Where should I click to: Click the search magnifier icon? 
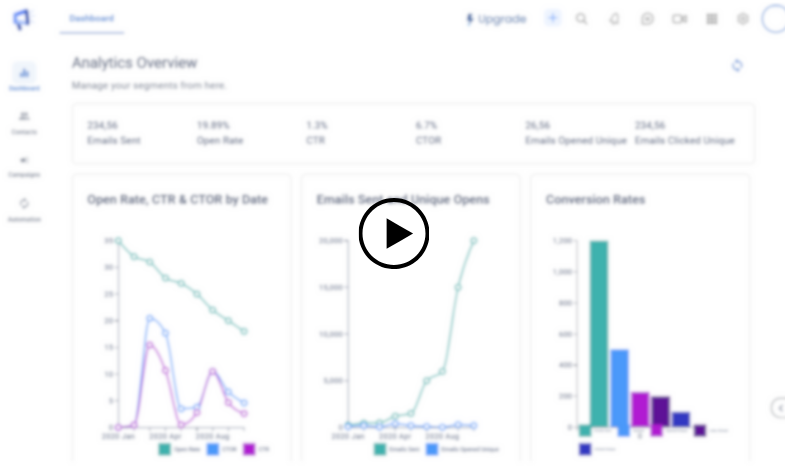[x=582, y=19]
